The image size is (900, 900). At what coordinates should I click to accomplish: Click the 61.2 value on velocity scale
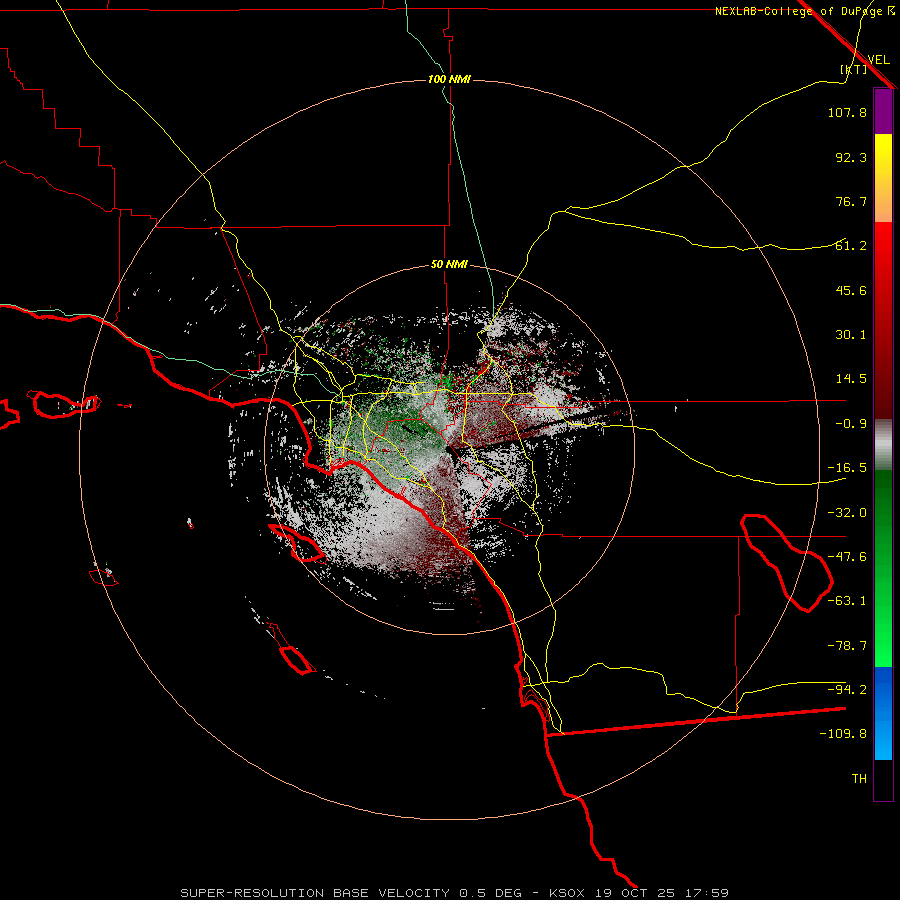pos(851,246)
